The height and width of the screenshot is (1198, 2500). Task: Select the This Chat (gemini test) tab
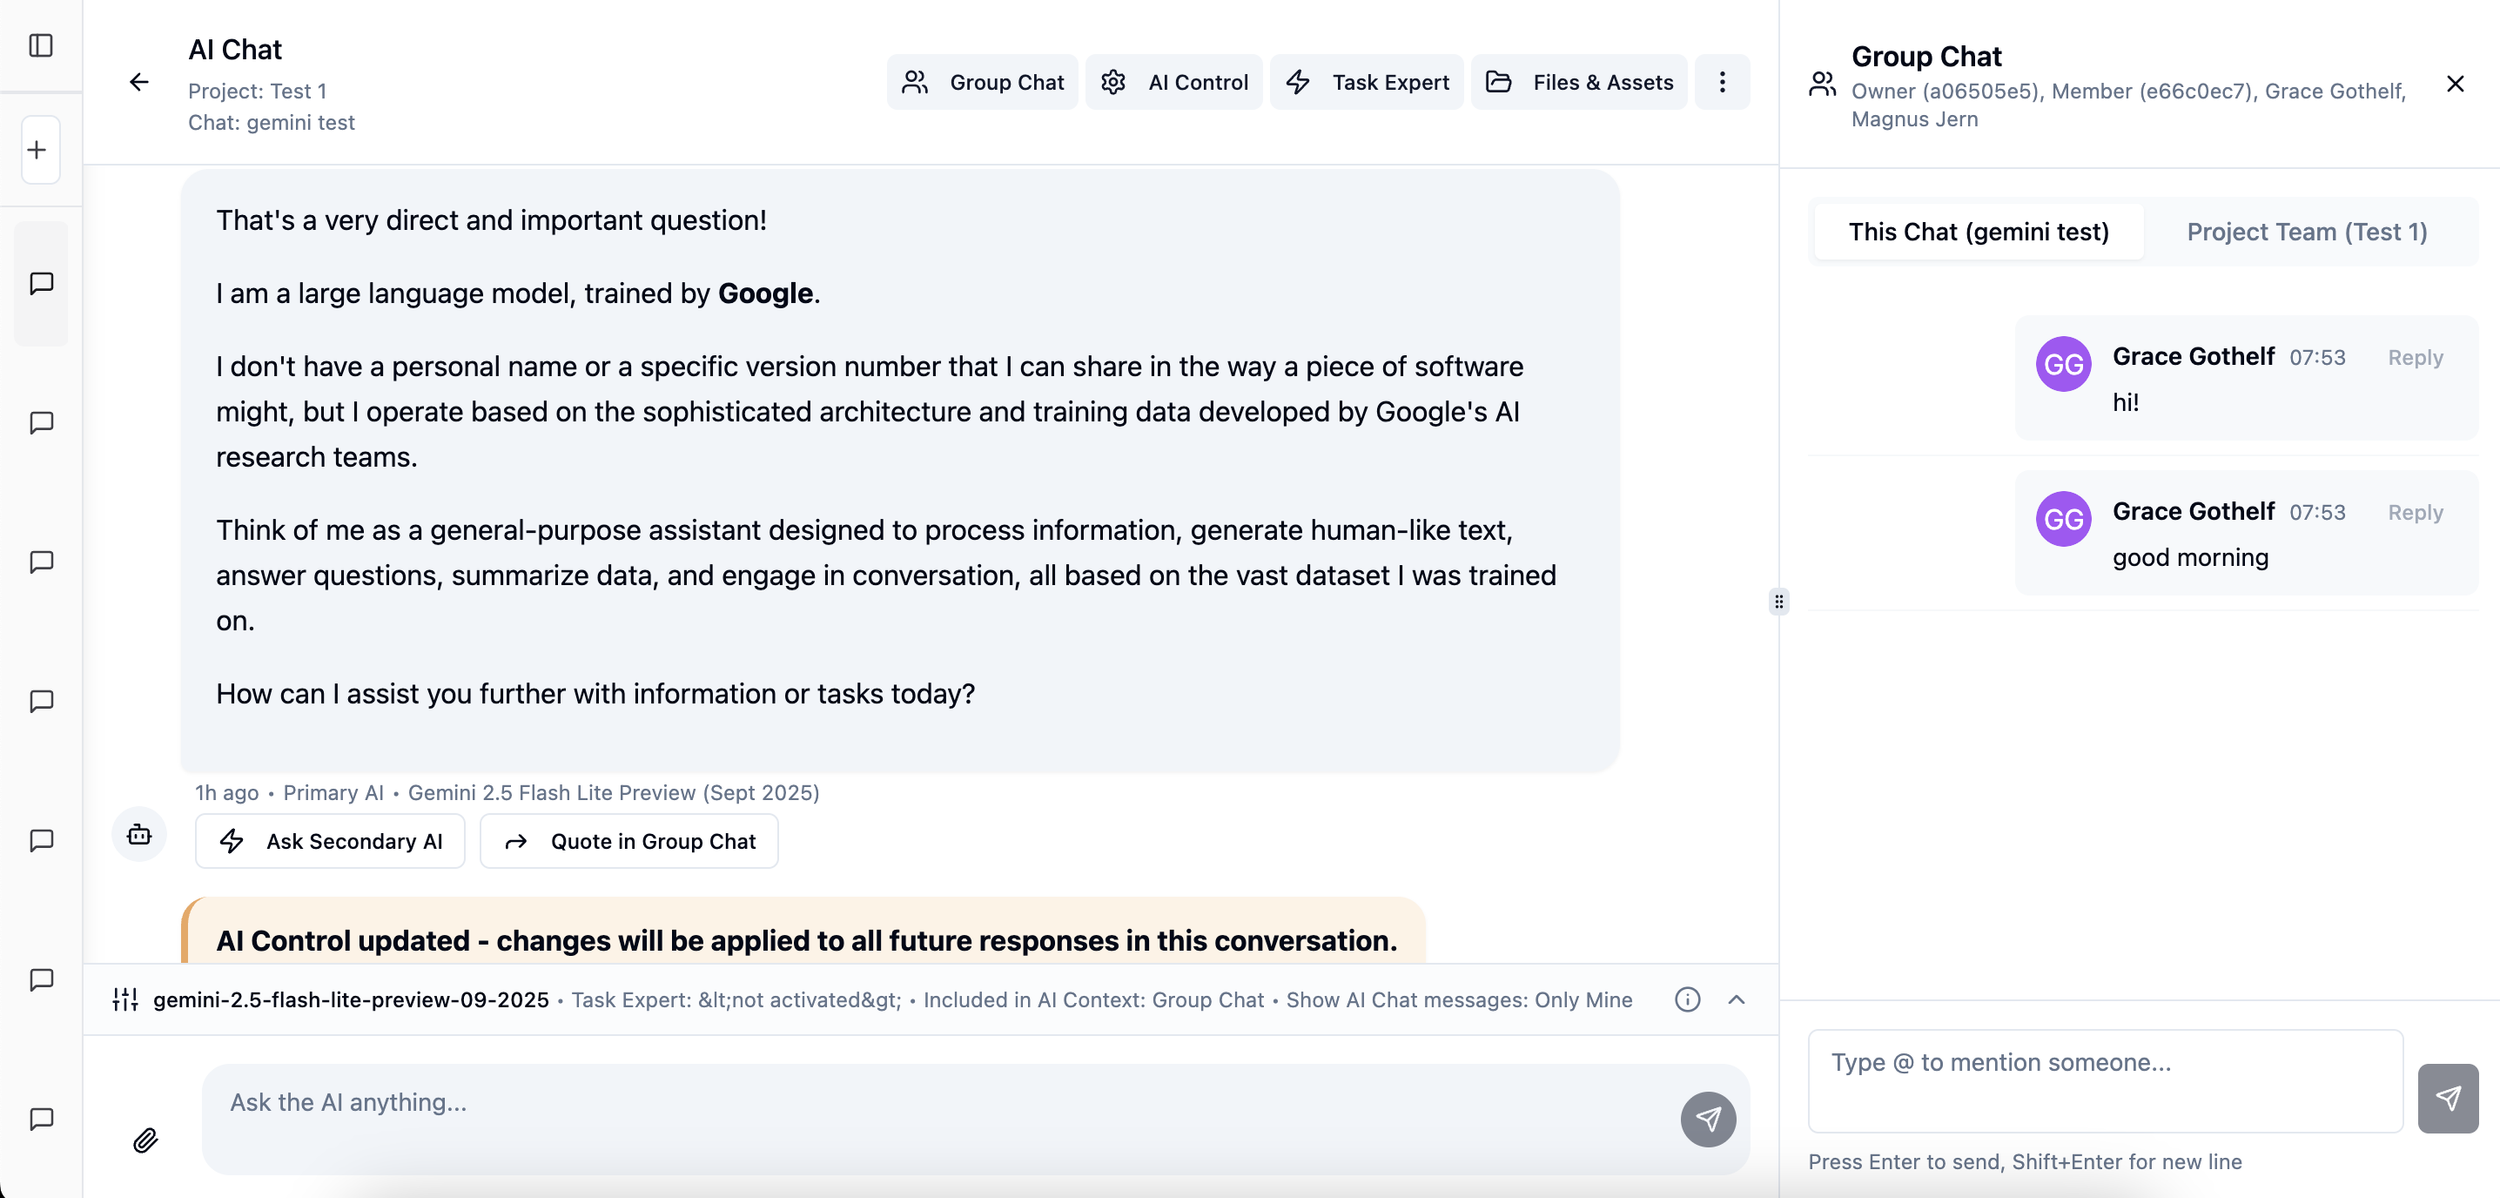click(x=1978, y=232)
